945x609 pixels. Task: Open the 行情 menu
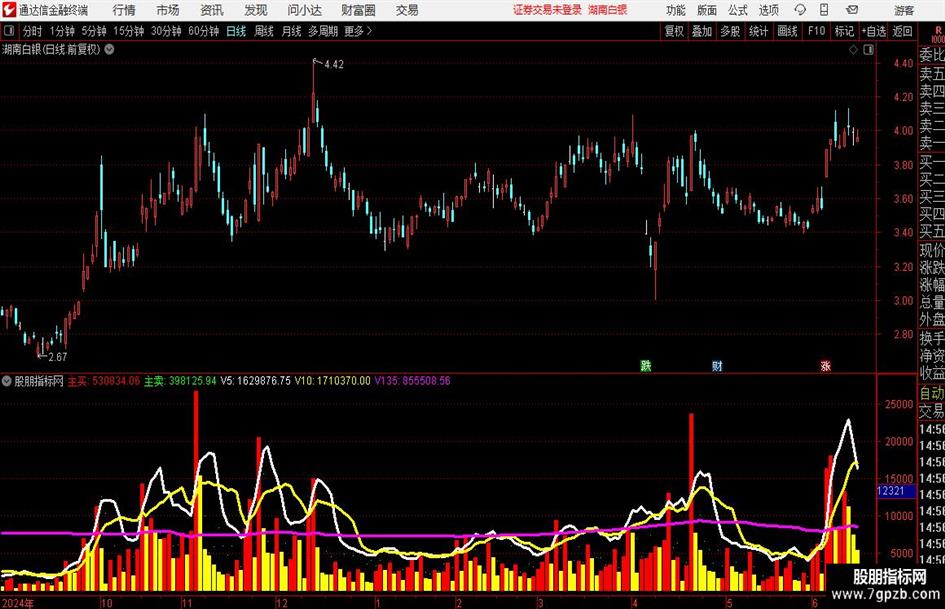124,10
